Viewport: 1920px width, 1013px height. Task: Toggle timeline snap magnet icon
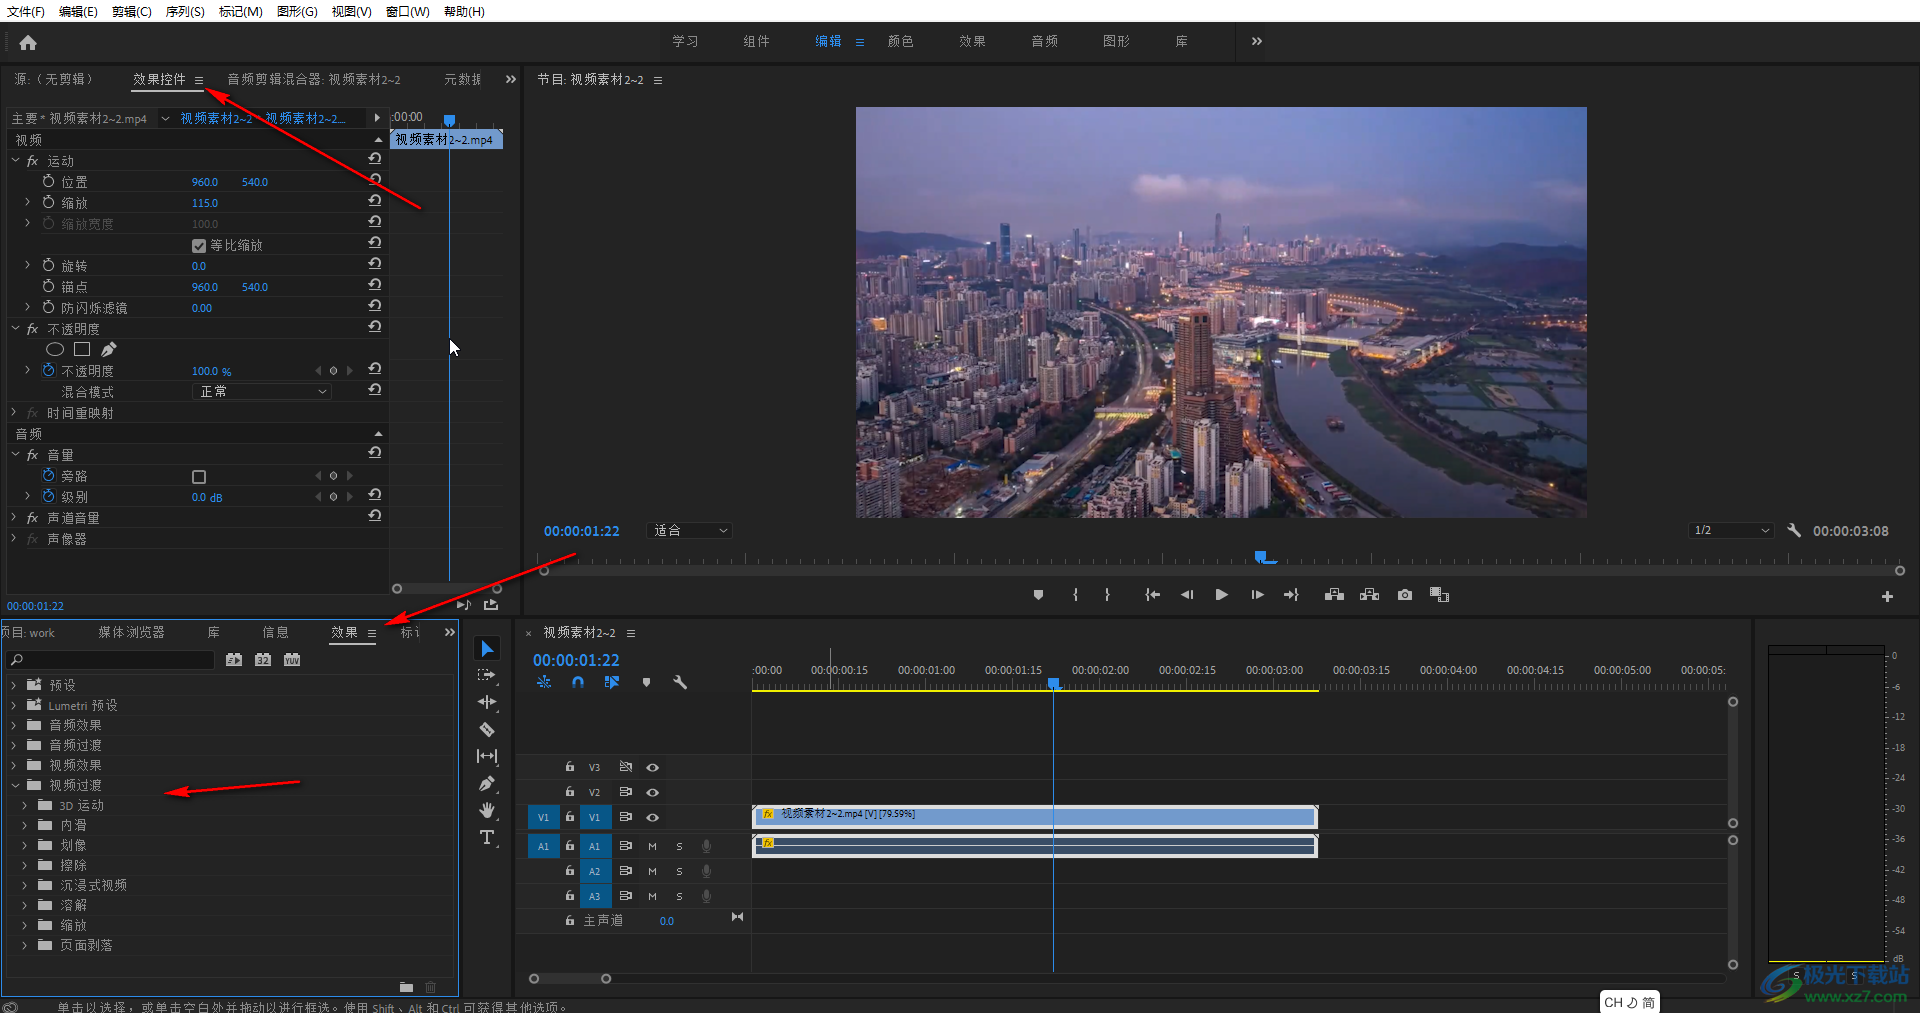[578, 682]
